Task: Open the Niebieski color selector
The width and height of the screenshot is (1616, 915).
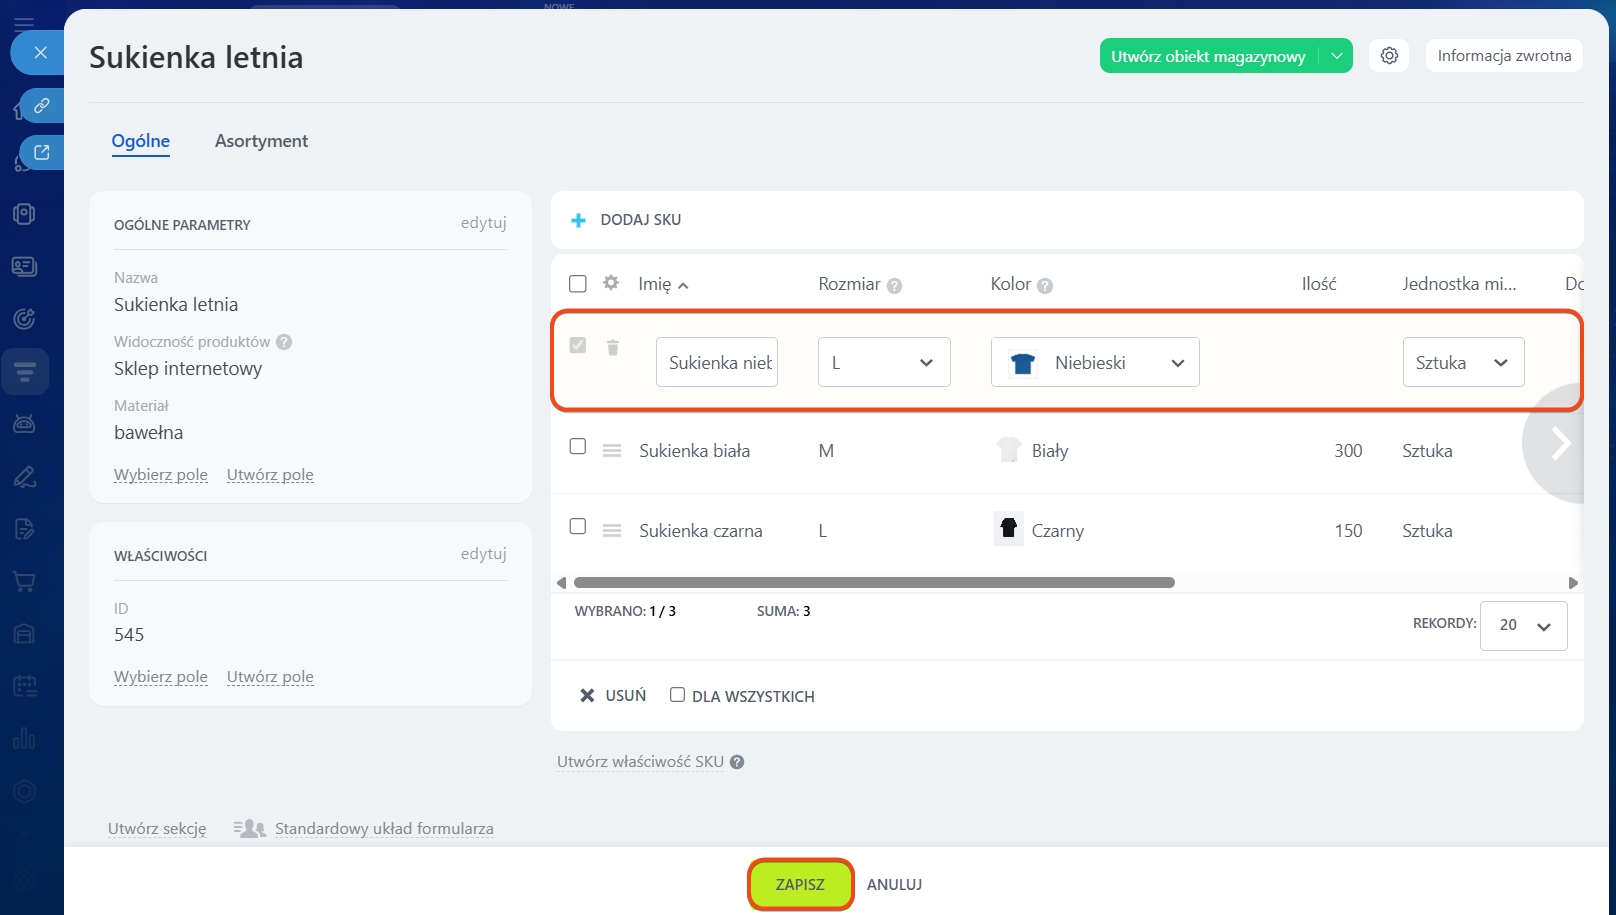Action: coord(1095,362)
